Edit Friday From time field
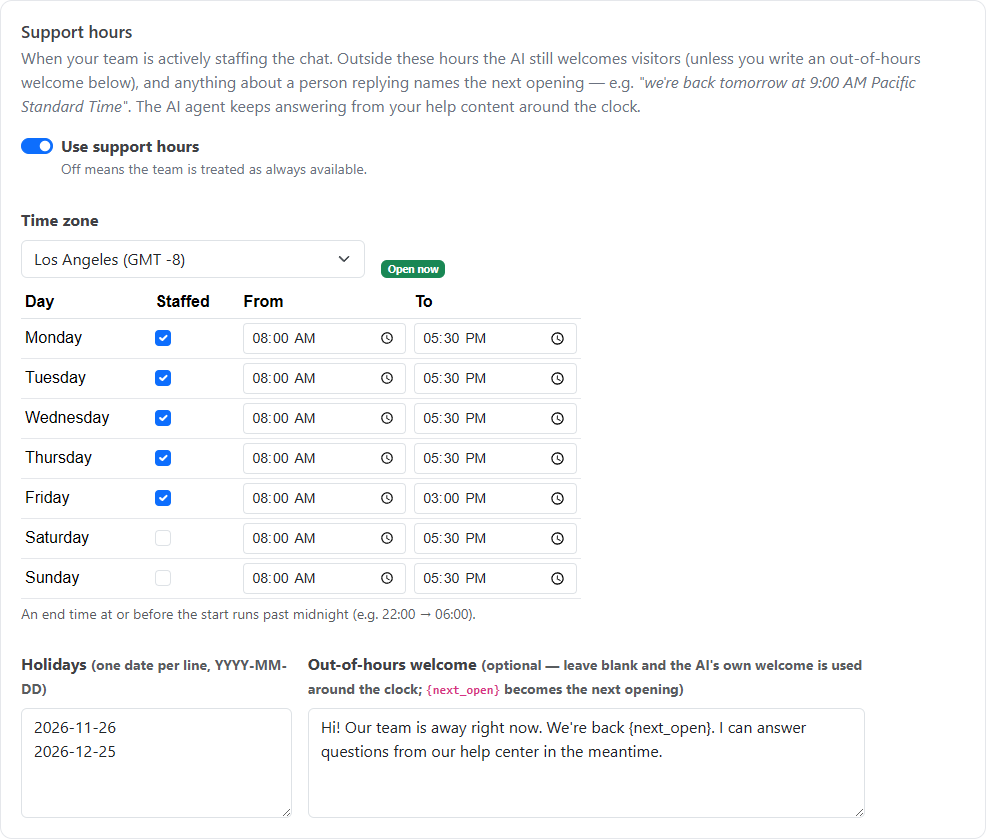 (x=324, y=498)
